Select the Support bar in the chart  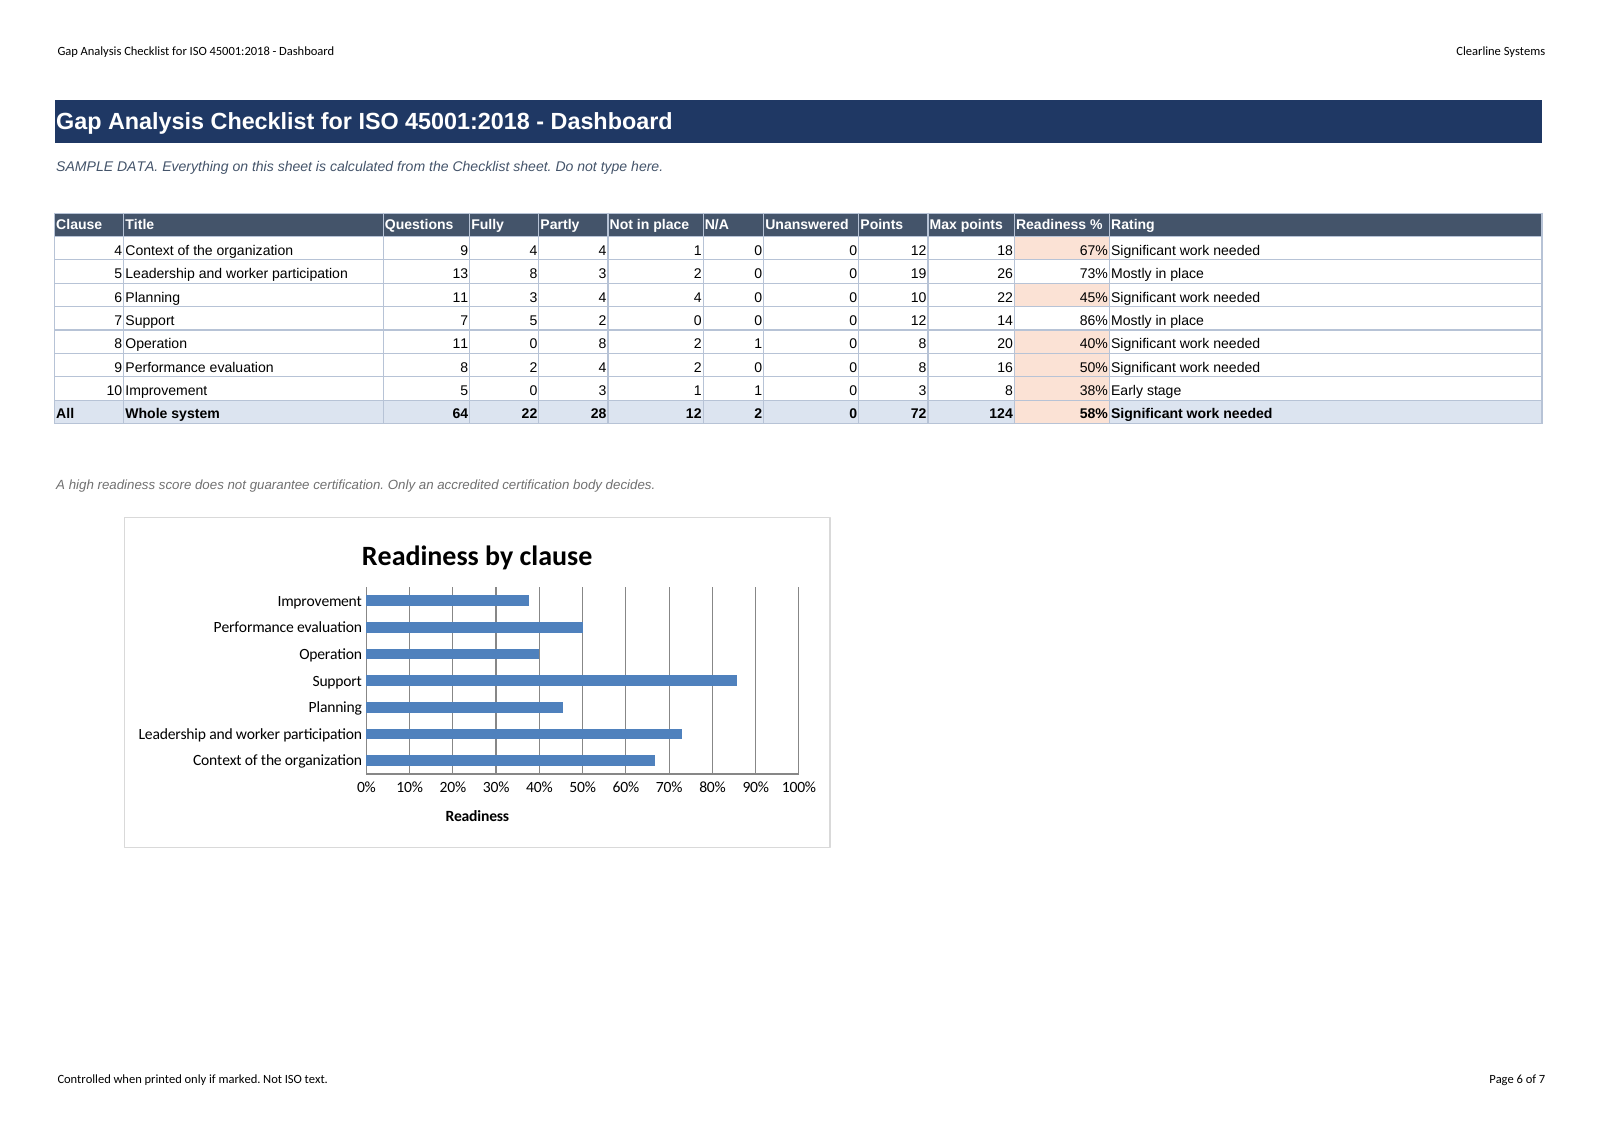[552, 680]
